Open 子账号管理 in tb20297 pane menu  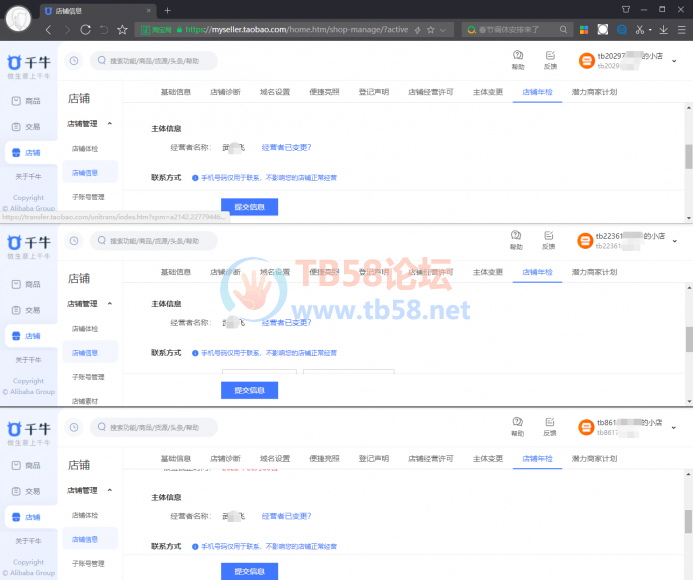(88, 197)
